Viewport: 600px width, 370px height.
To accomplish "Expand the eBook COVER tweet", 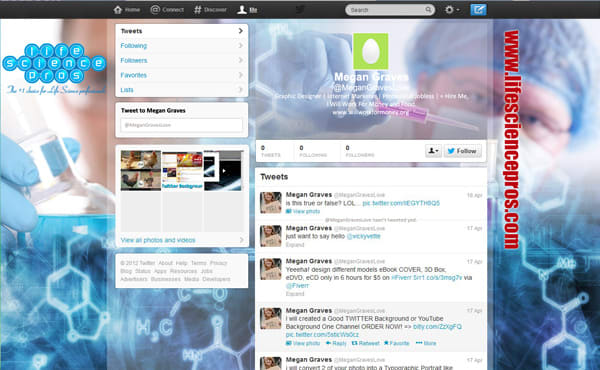I will [x=295, y=294].
